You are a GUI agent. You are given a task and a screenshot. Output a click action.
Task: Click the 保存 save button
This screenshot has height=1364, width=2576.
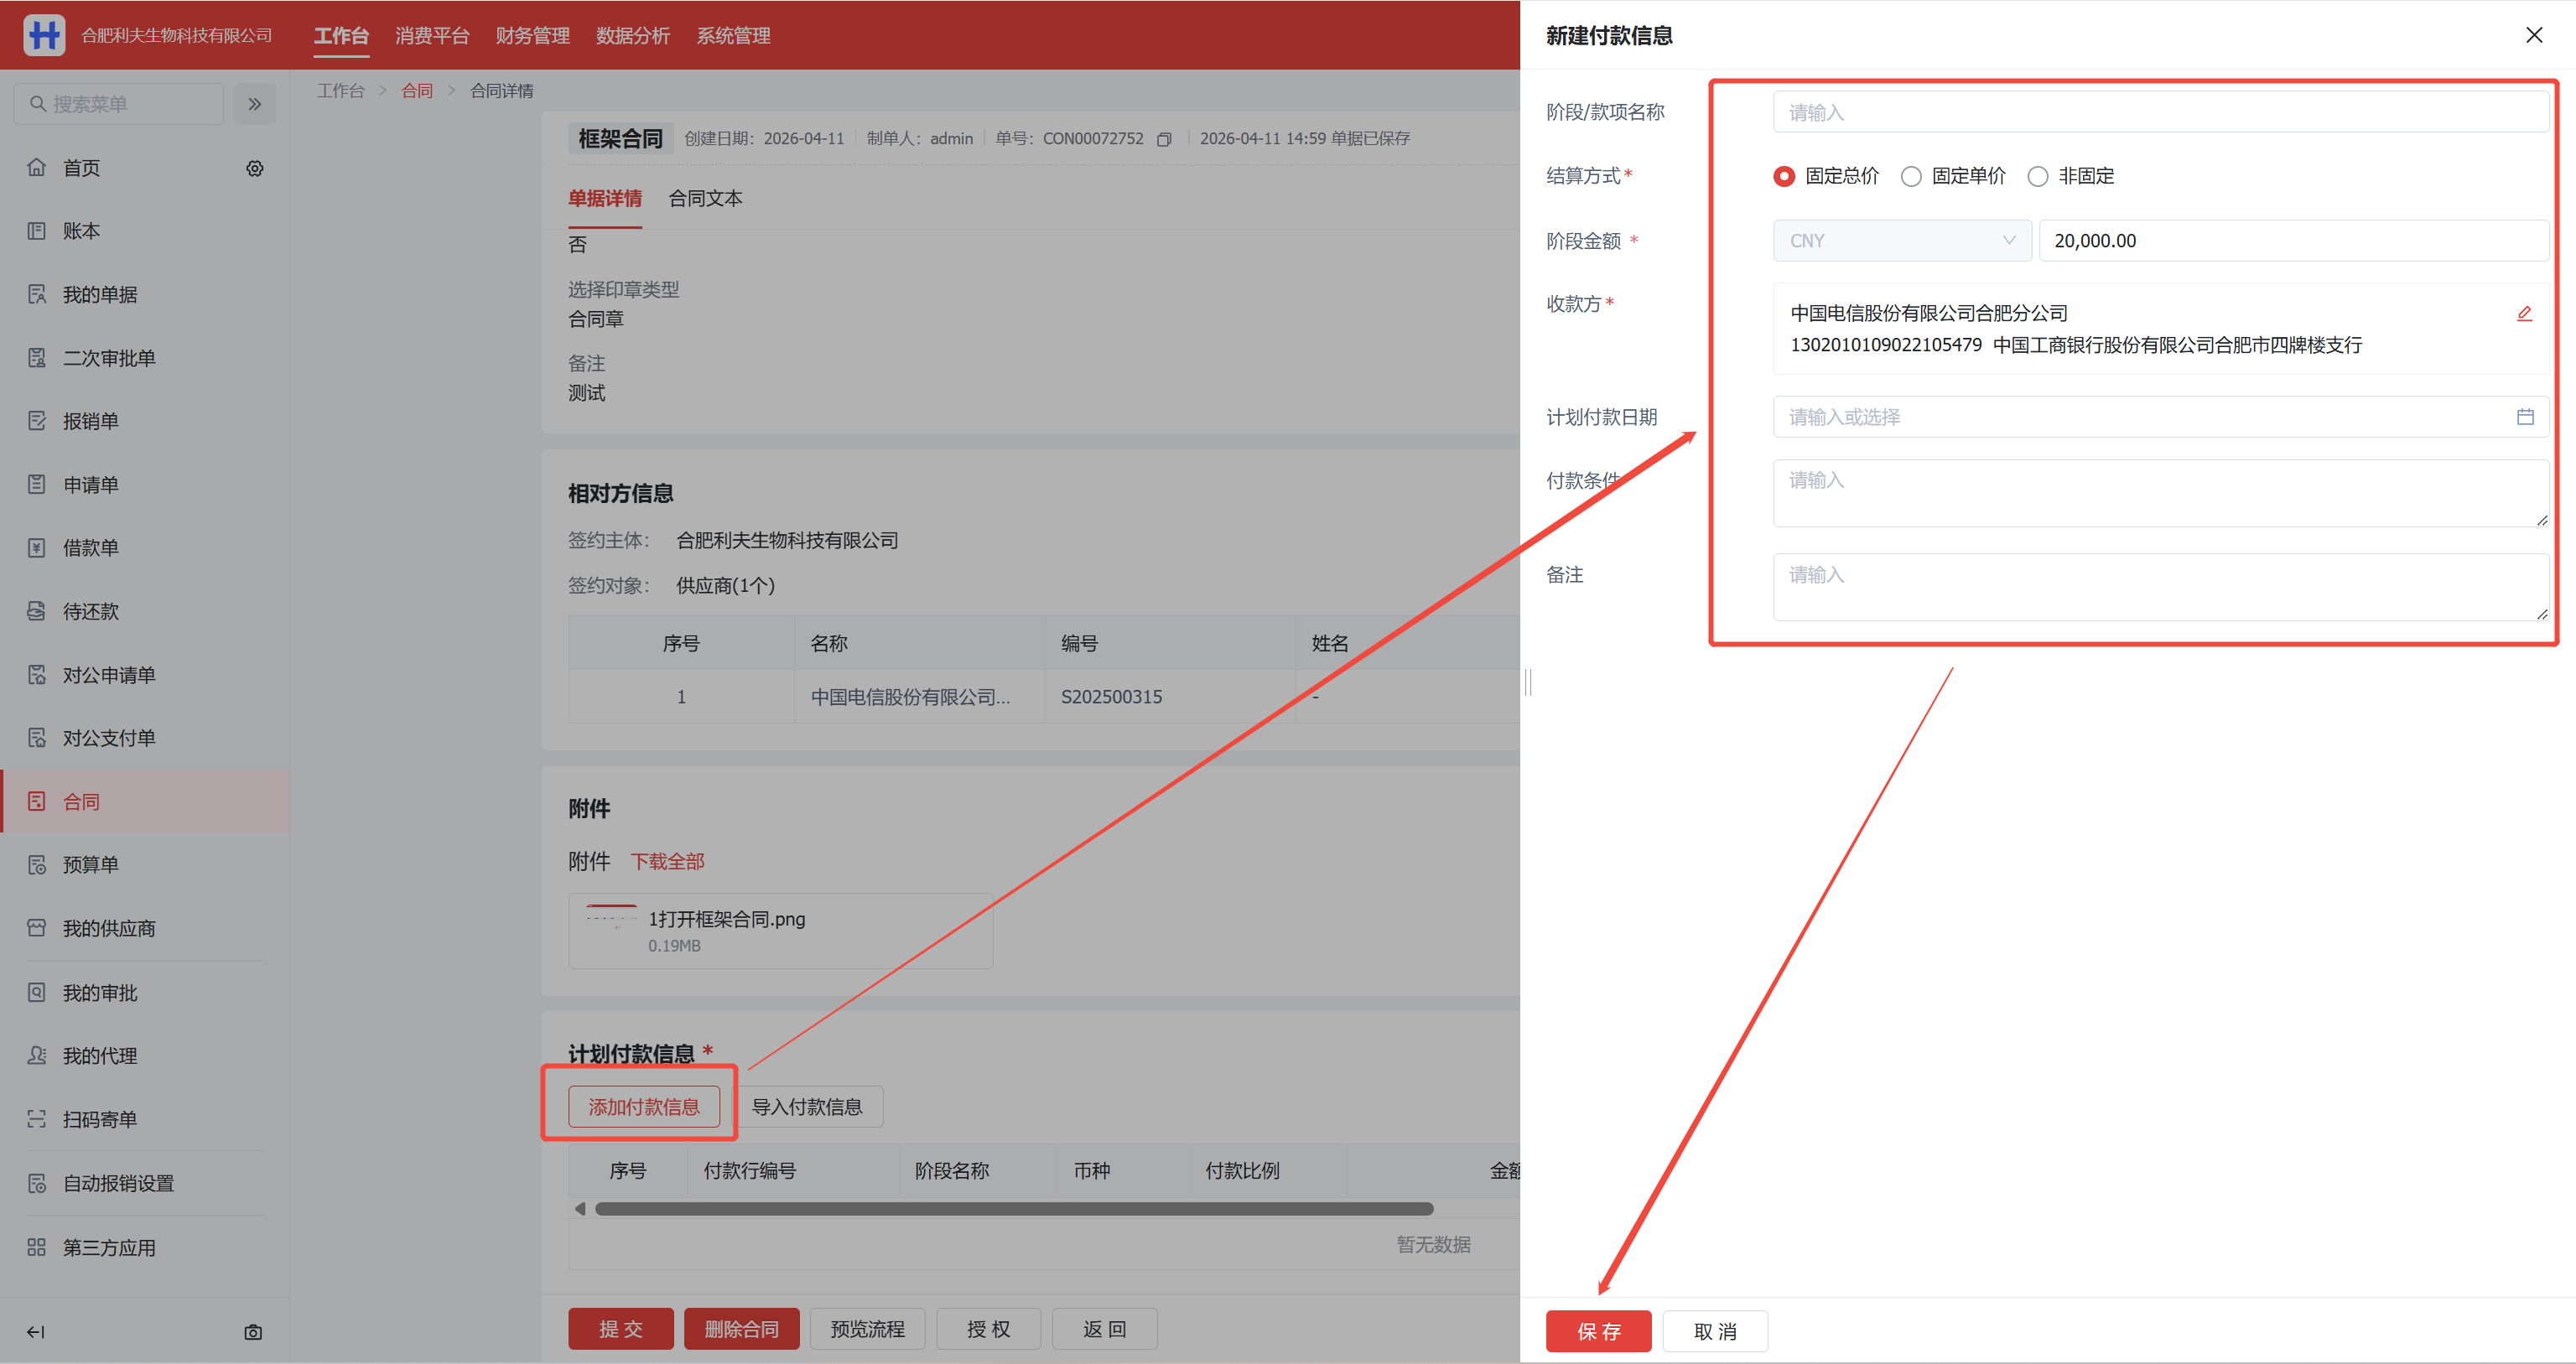point(1598,1331)
